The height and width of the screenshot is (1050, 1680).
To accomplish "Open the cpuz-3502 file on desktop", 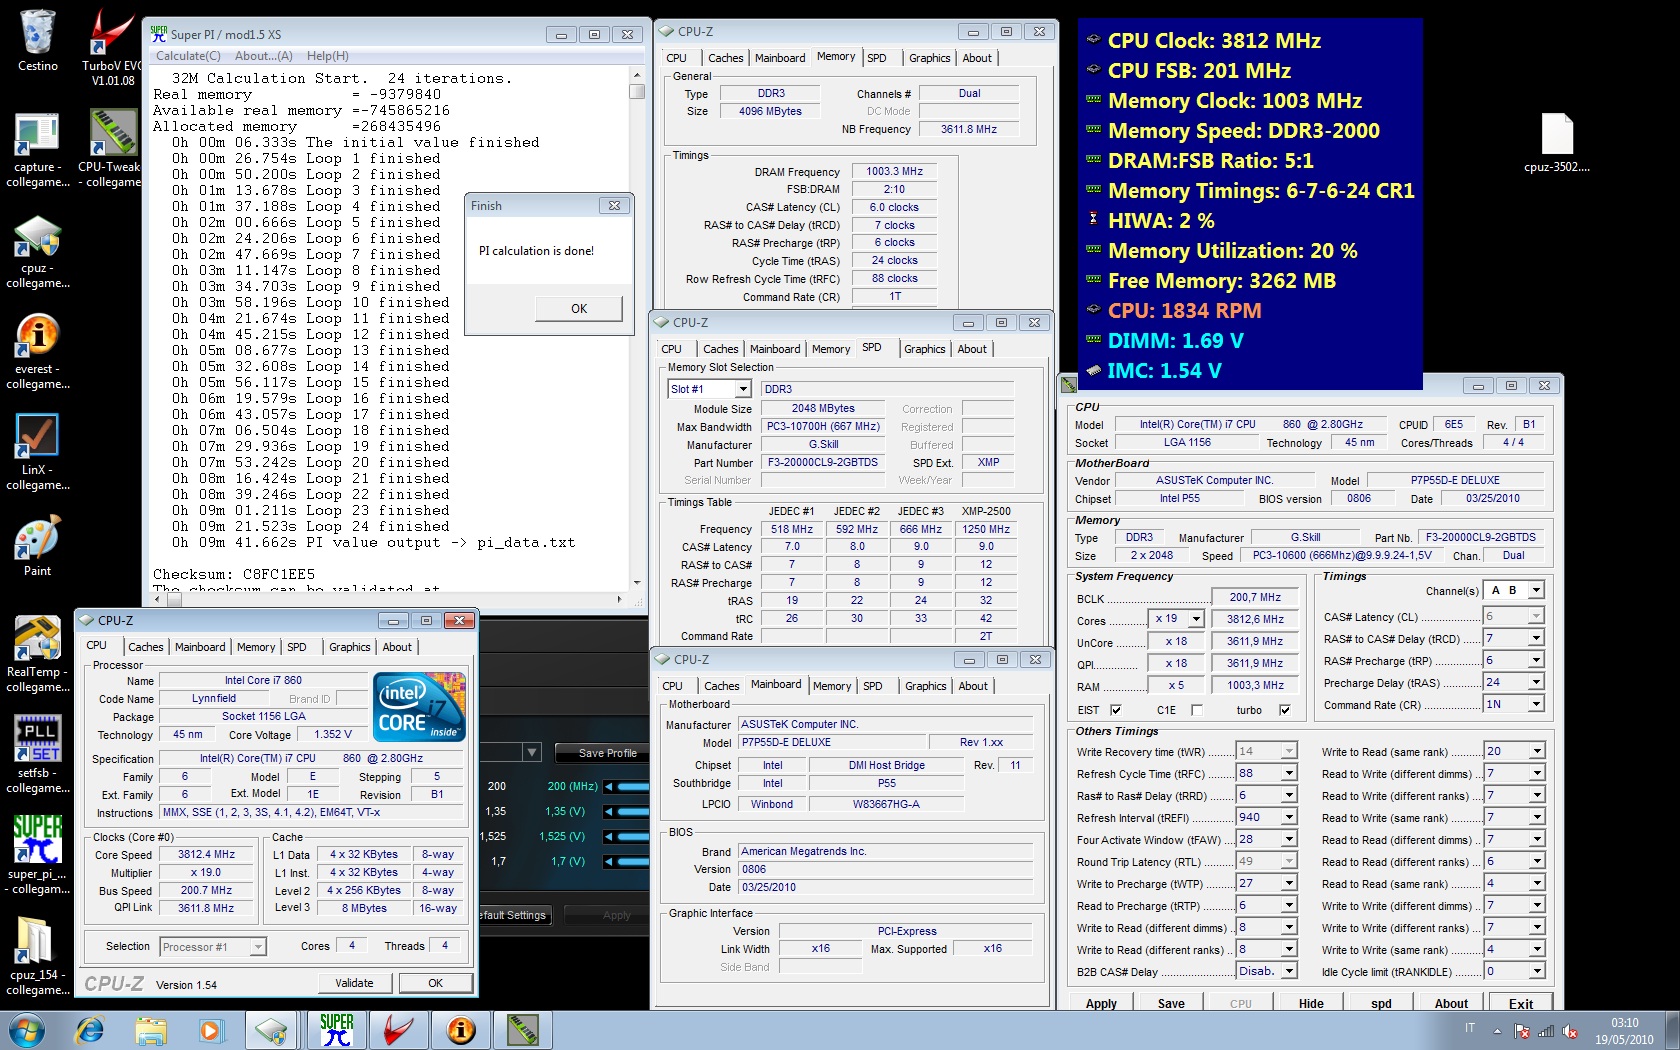I will click(x=1557, y=143).
